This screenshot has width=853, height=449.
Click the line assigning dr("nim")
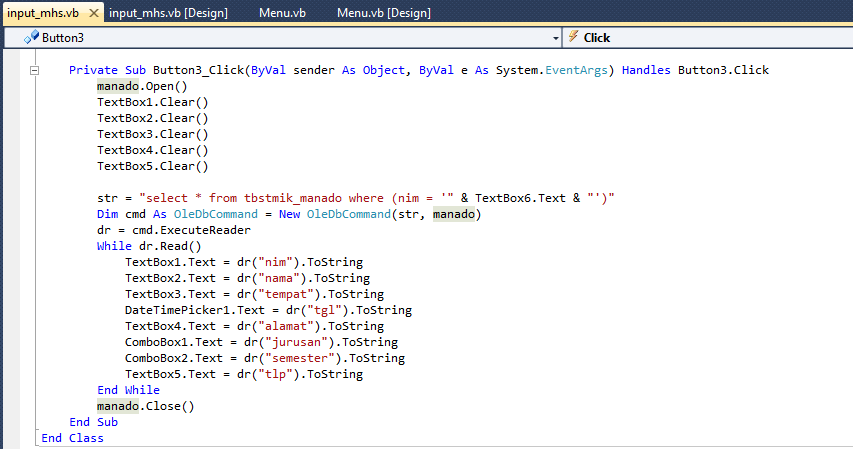(244, 262)
